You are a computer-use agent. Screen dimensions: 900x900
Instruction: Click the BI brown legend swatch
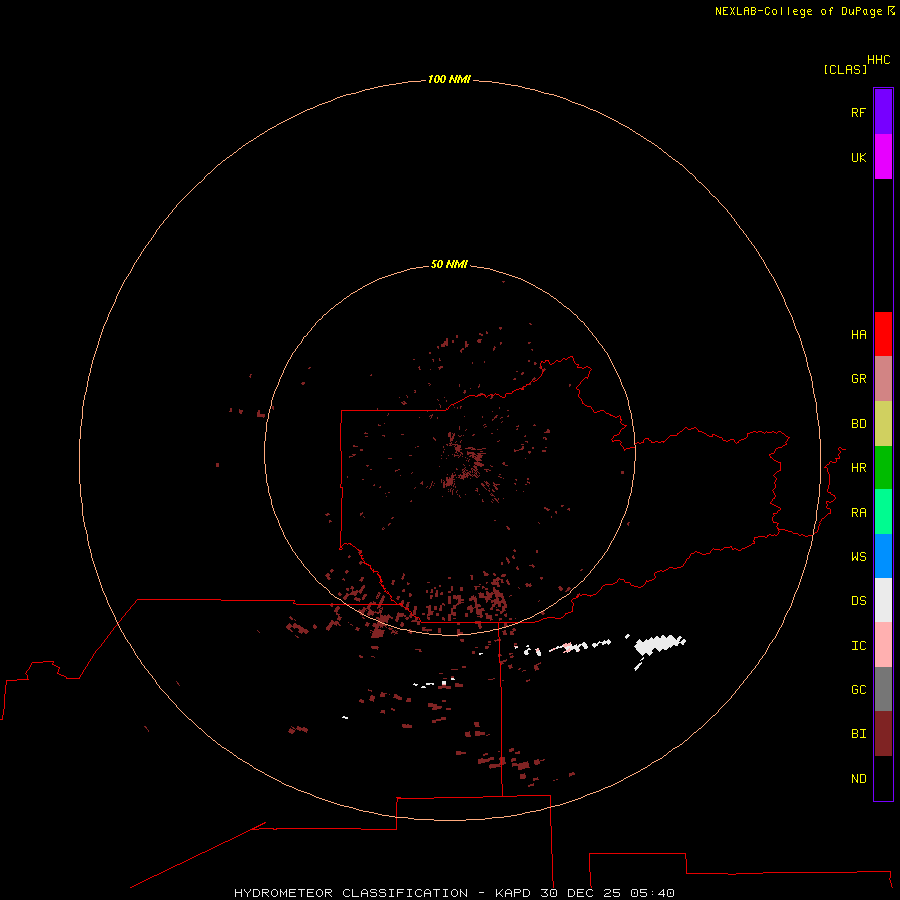(883, 734)
